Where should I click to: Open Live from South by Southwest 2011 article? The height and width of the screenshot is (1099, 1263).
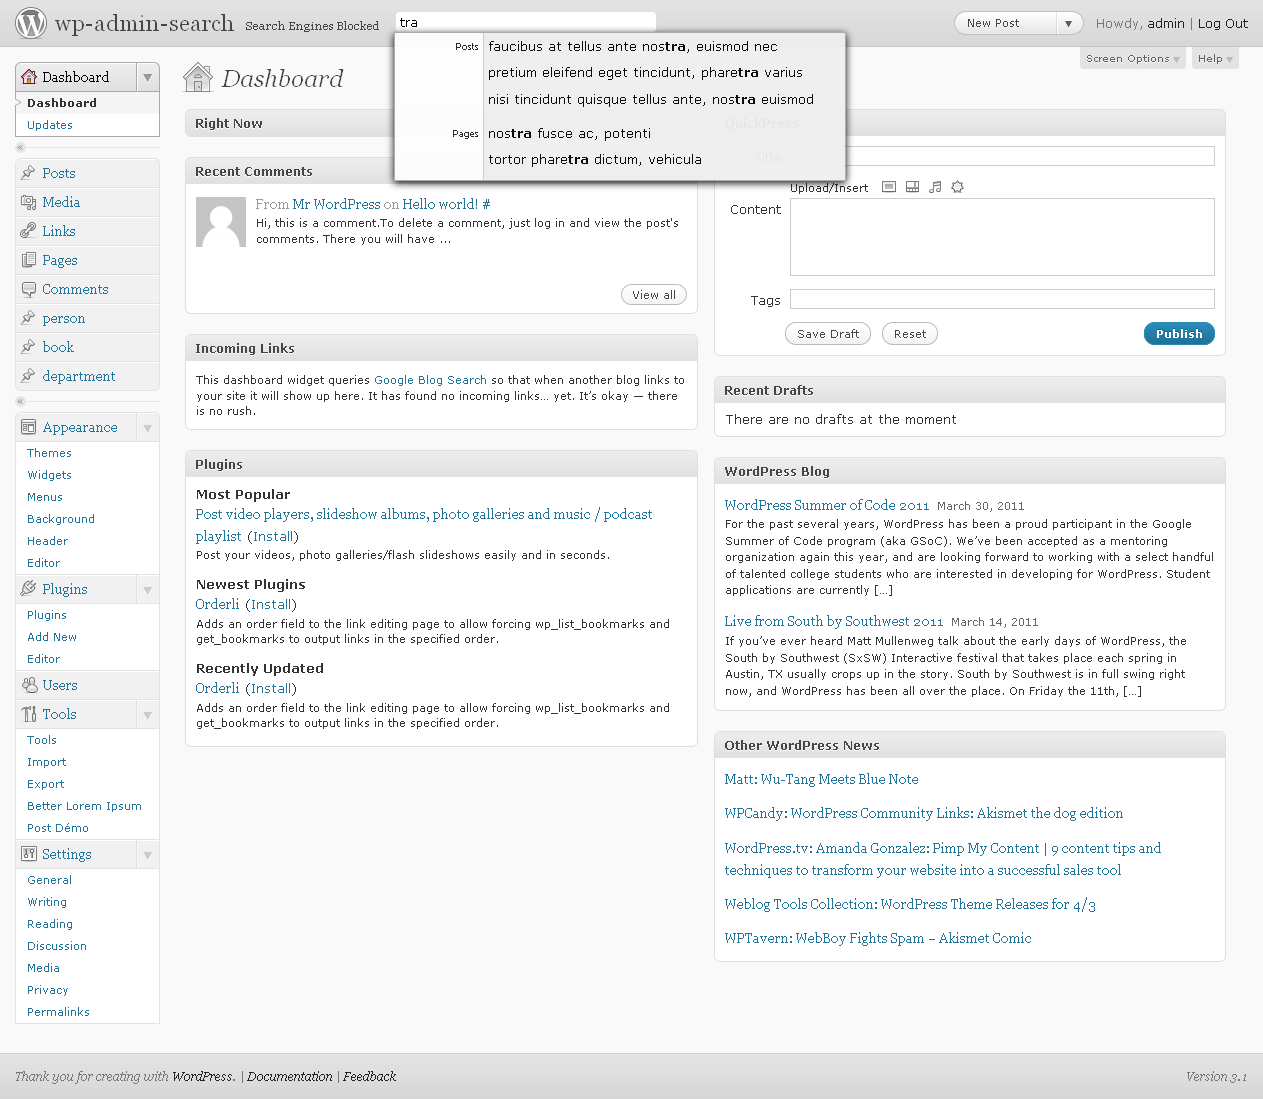(834, 621)
